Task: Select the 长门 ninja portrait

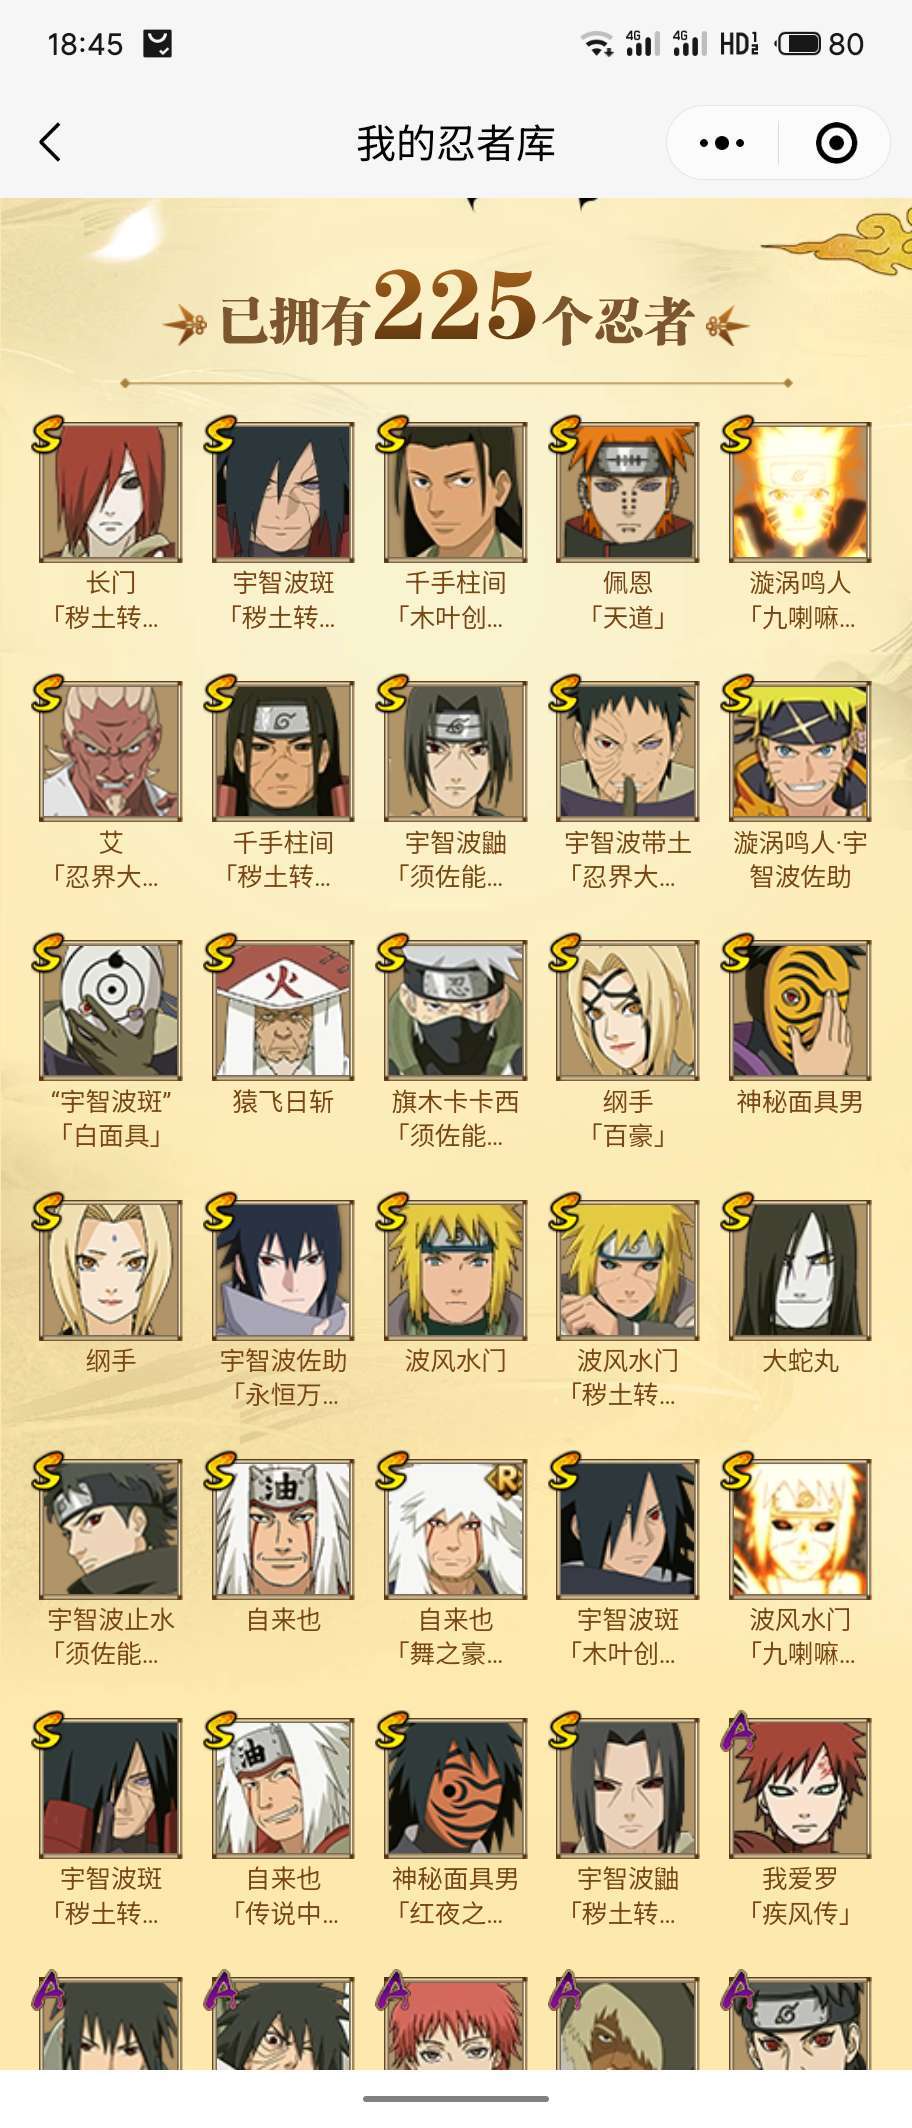Action: [x=111, y=492]
